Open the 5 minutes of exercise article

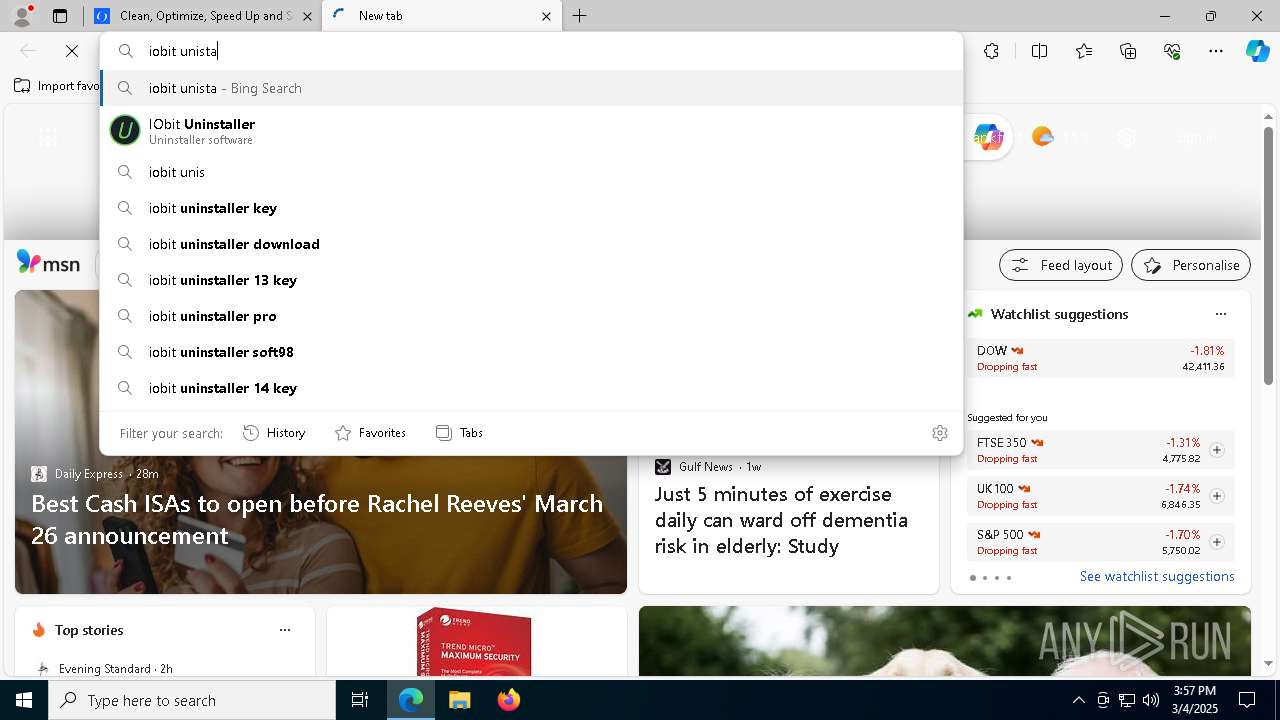pos(782,520)
